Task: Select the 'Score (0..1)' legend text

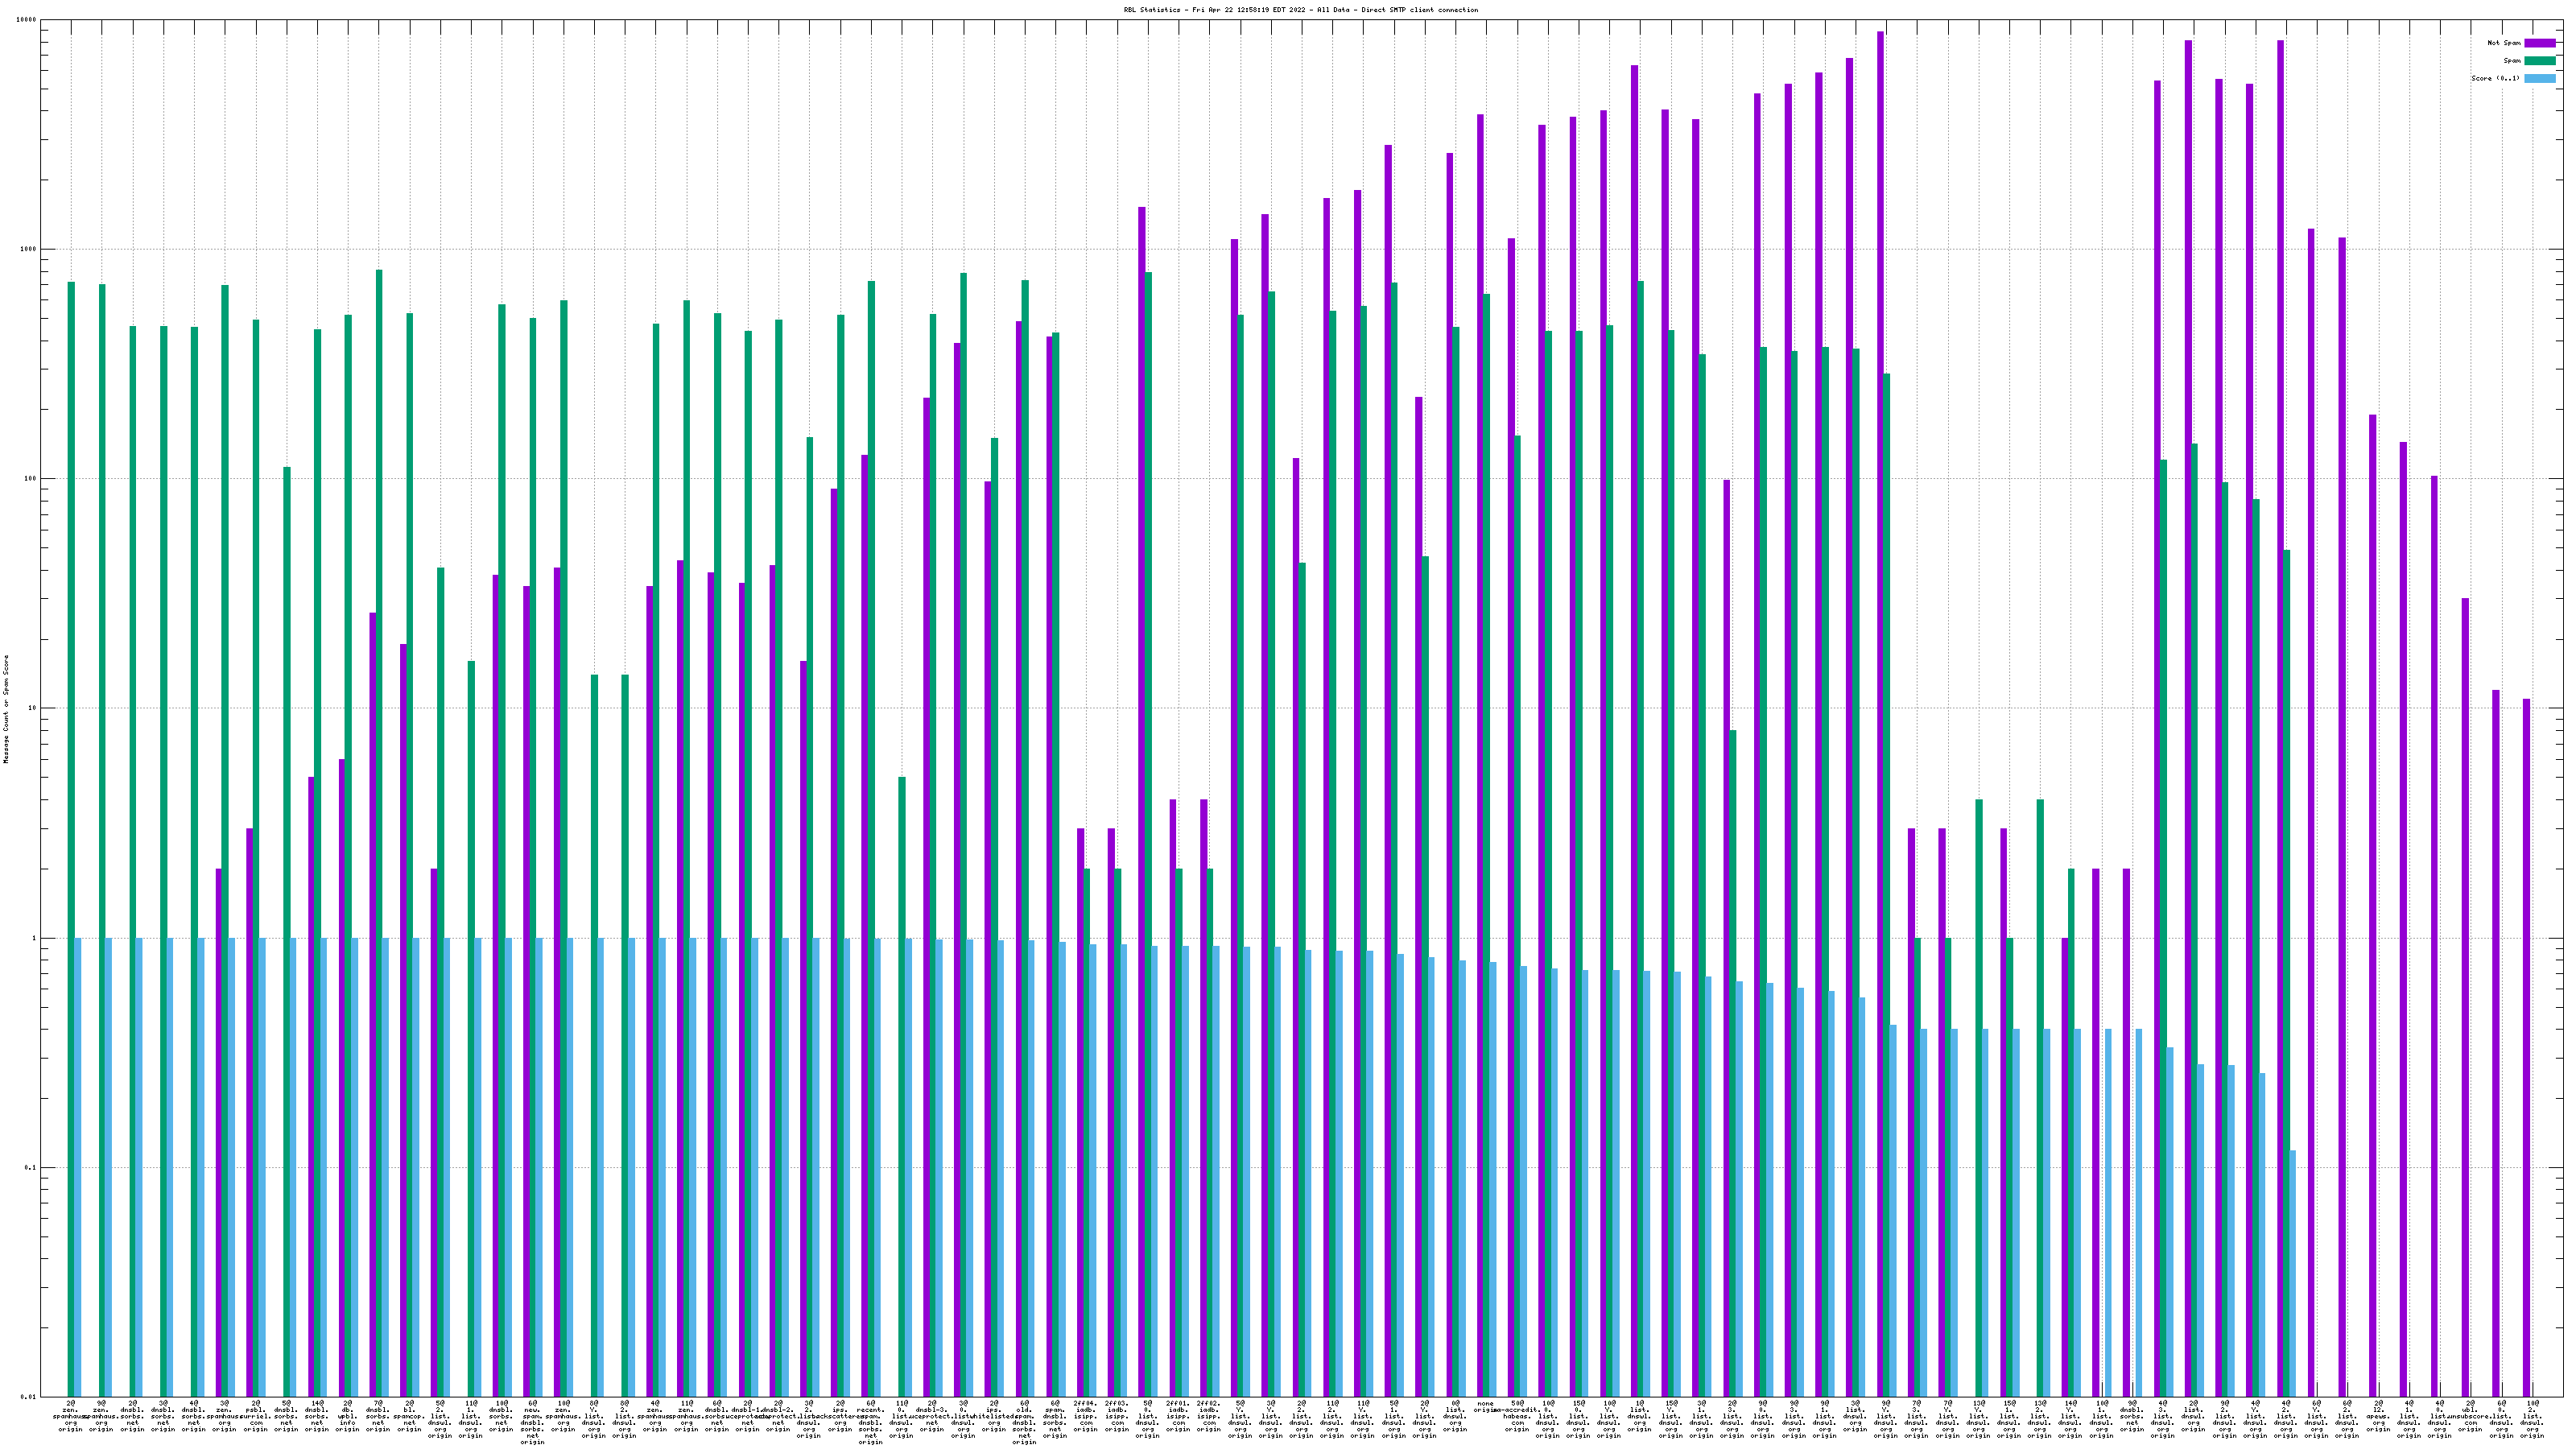Action: point(2495,79)
